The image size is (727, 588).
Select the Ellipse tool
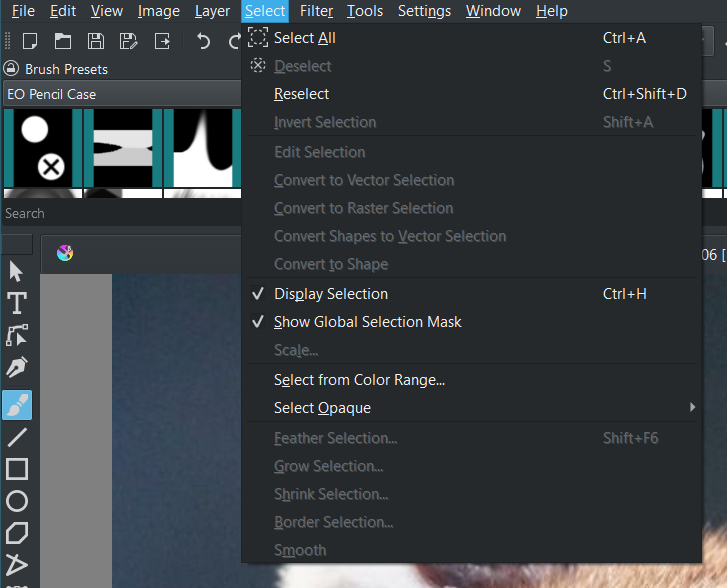tap(17, 501)
